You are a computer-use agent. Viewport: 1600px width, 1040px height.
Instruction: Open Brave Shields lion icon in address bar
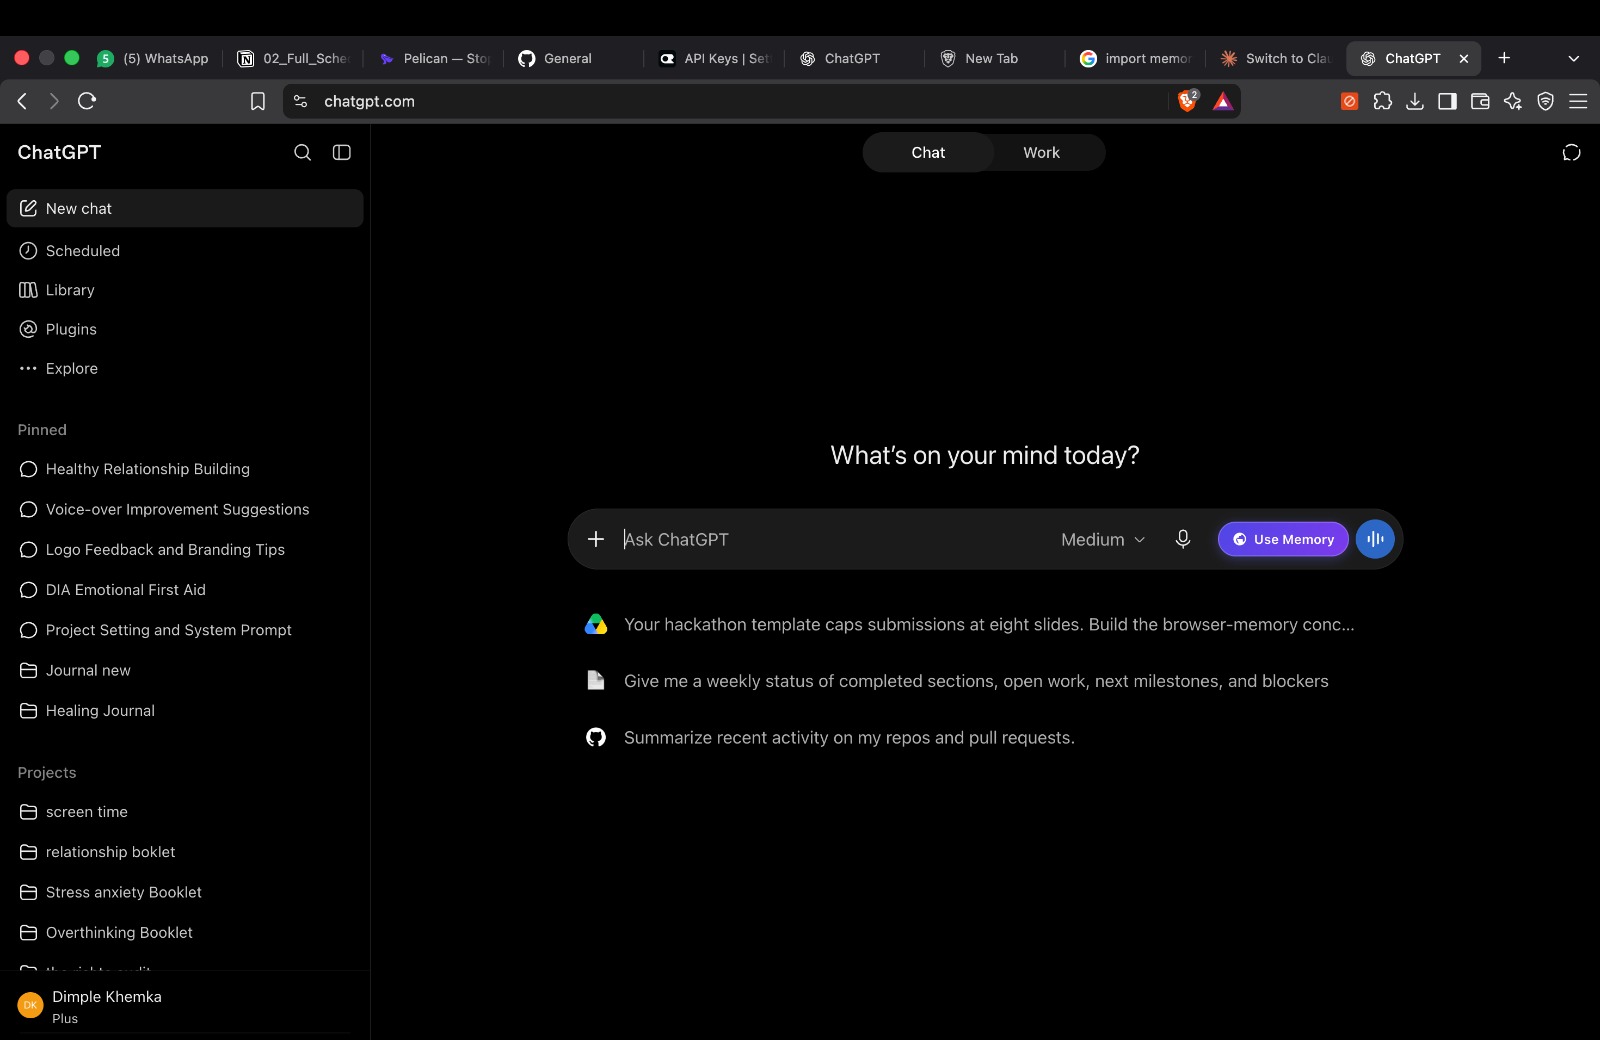click(1188, 100)
